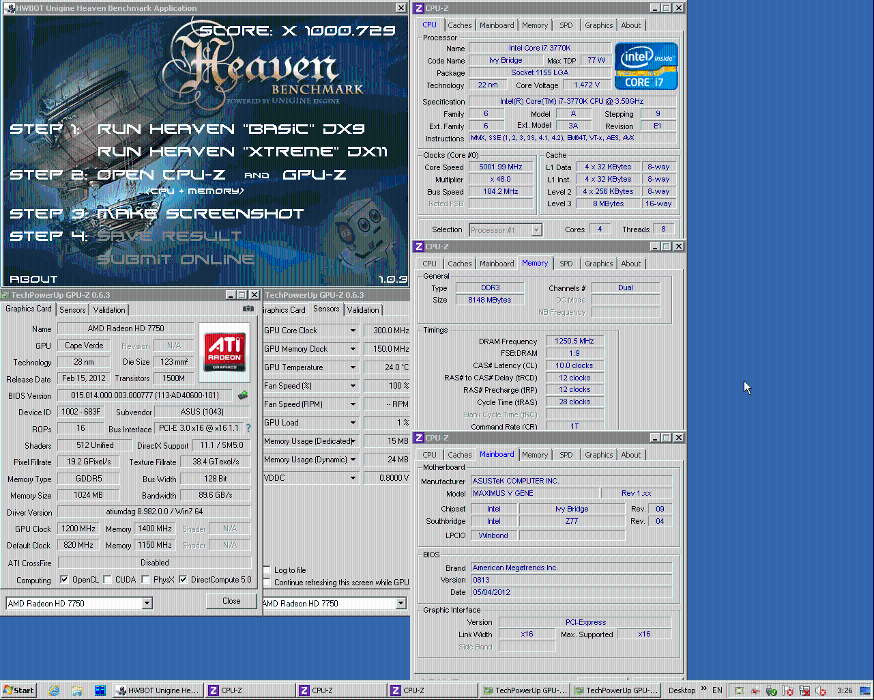Click the ATI Radeon logo in GPU-Z

pyautogui.click(x=225, y=352)
